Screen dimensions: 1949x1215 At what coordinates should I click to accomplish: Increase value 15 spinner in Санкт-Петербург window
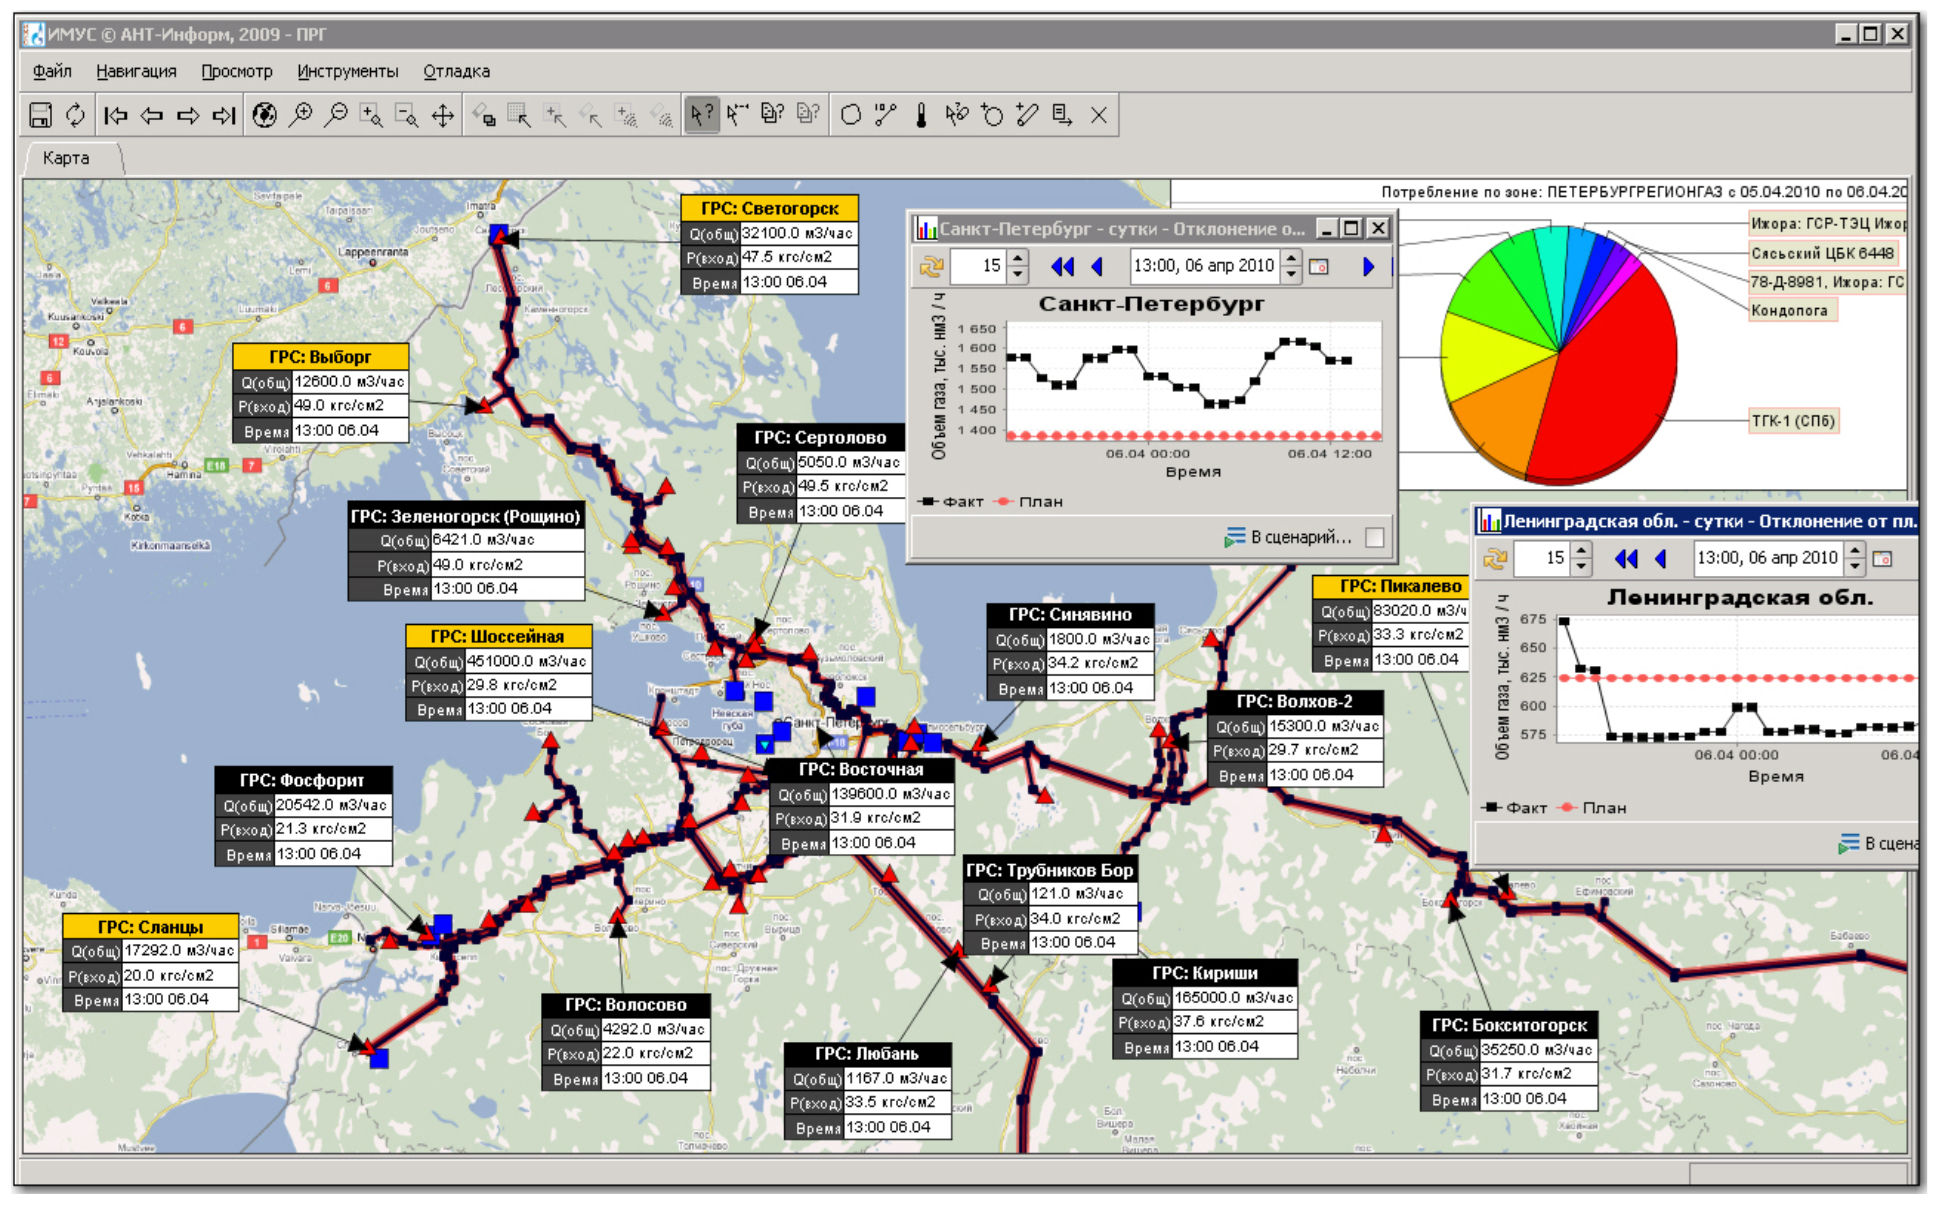(x=1018, y=259)
